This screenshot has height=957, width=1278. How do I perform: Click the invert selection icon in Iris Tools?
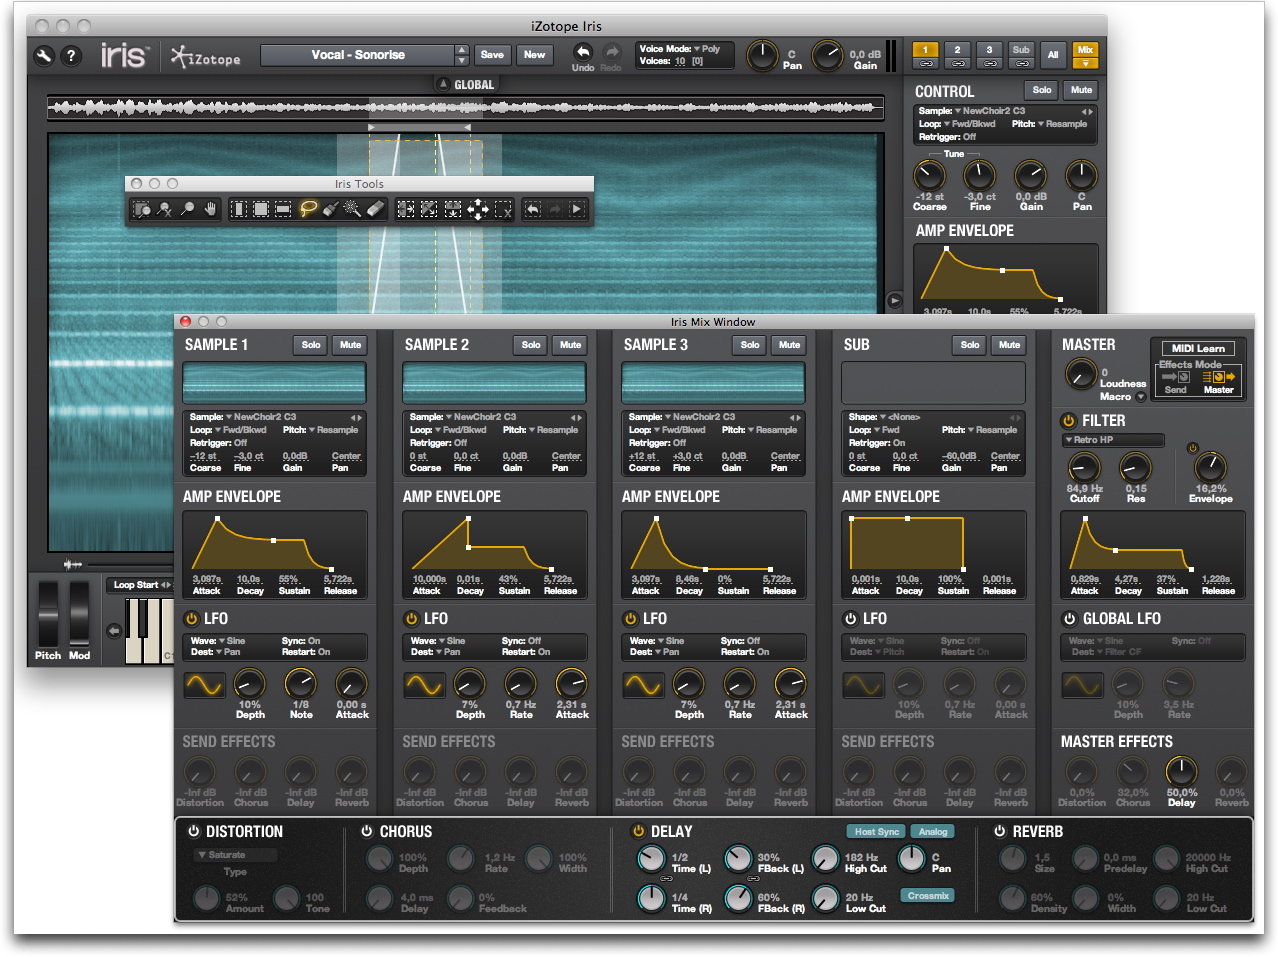pos(428,209)
